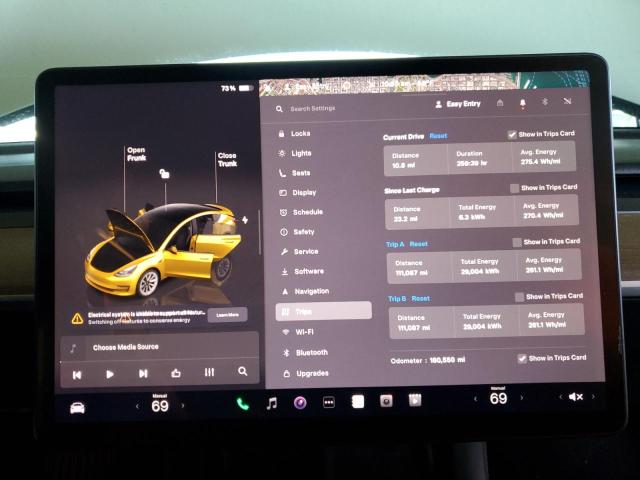
Task: Increase passenger temperature with right arrow
Action: pyautogui.click(x=521, y=398)
